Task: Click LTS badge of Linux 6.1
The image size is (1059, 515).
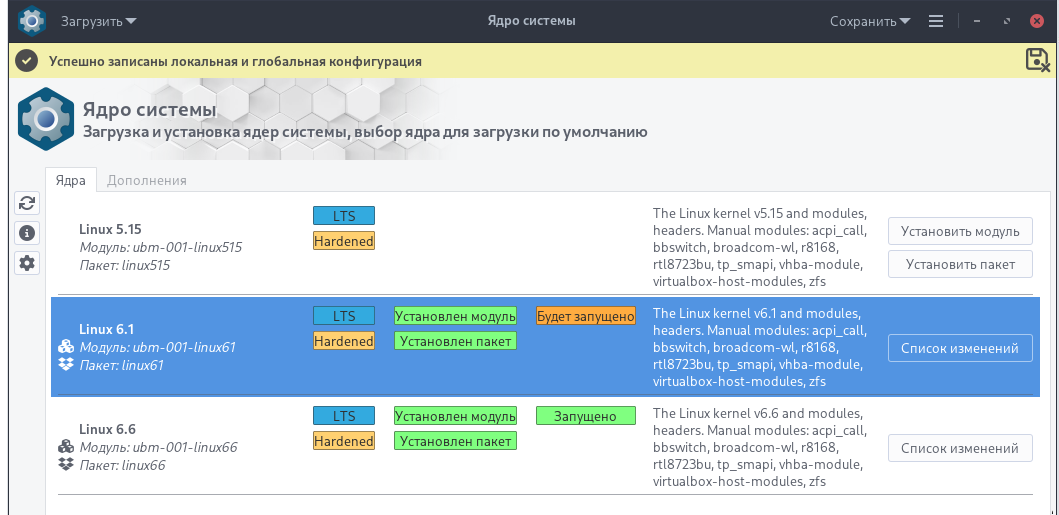Action: point(344,316)
